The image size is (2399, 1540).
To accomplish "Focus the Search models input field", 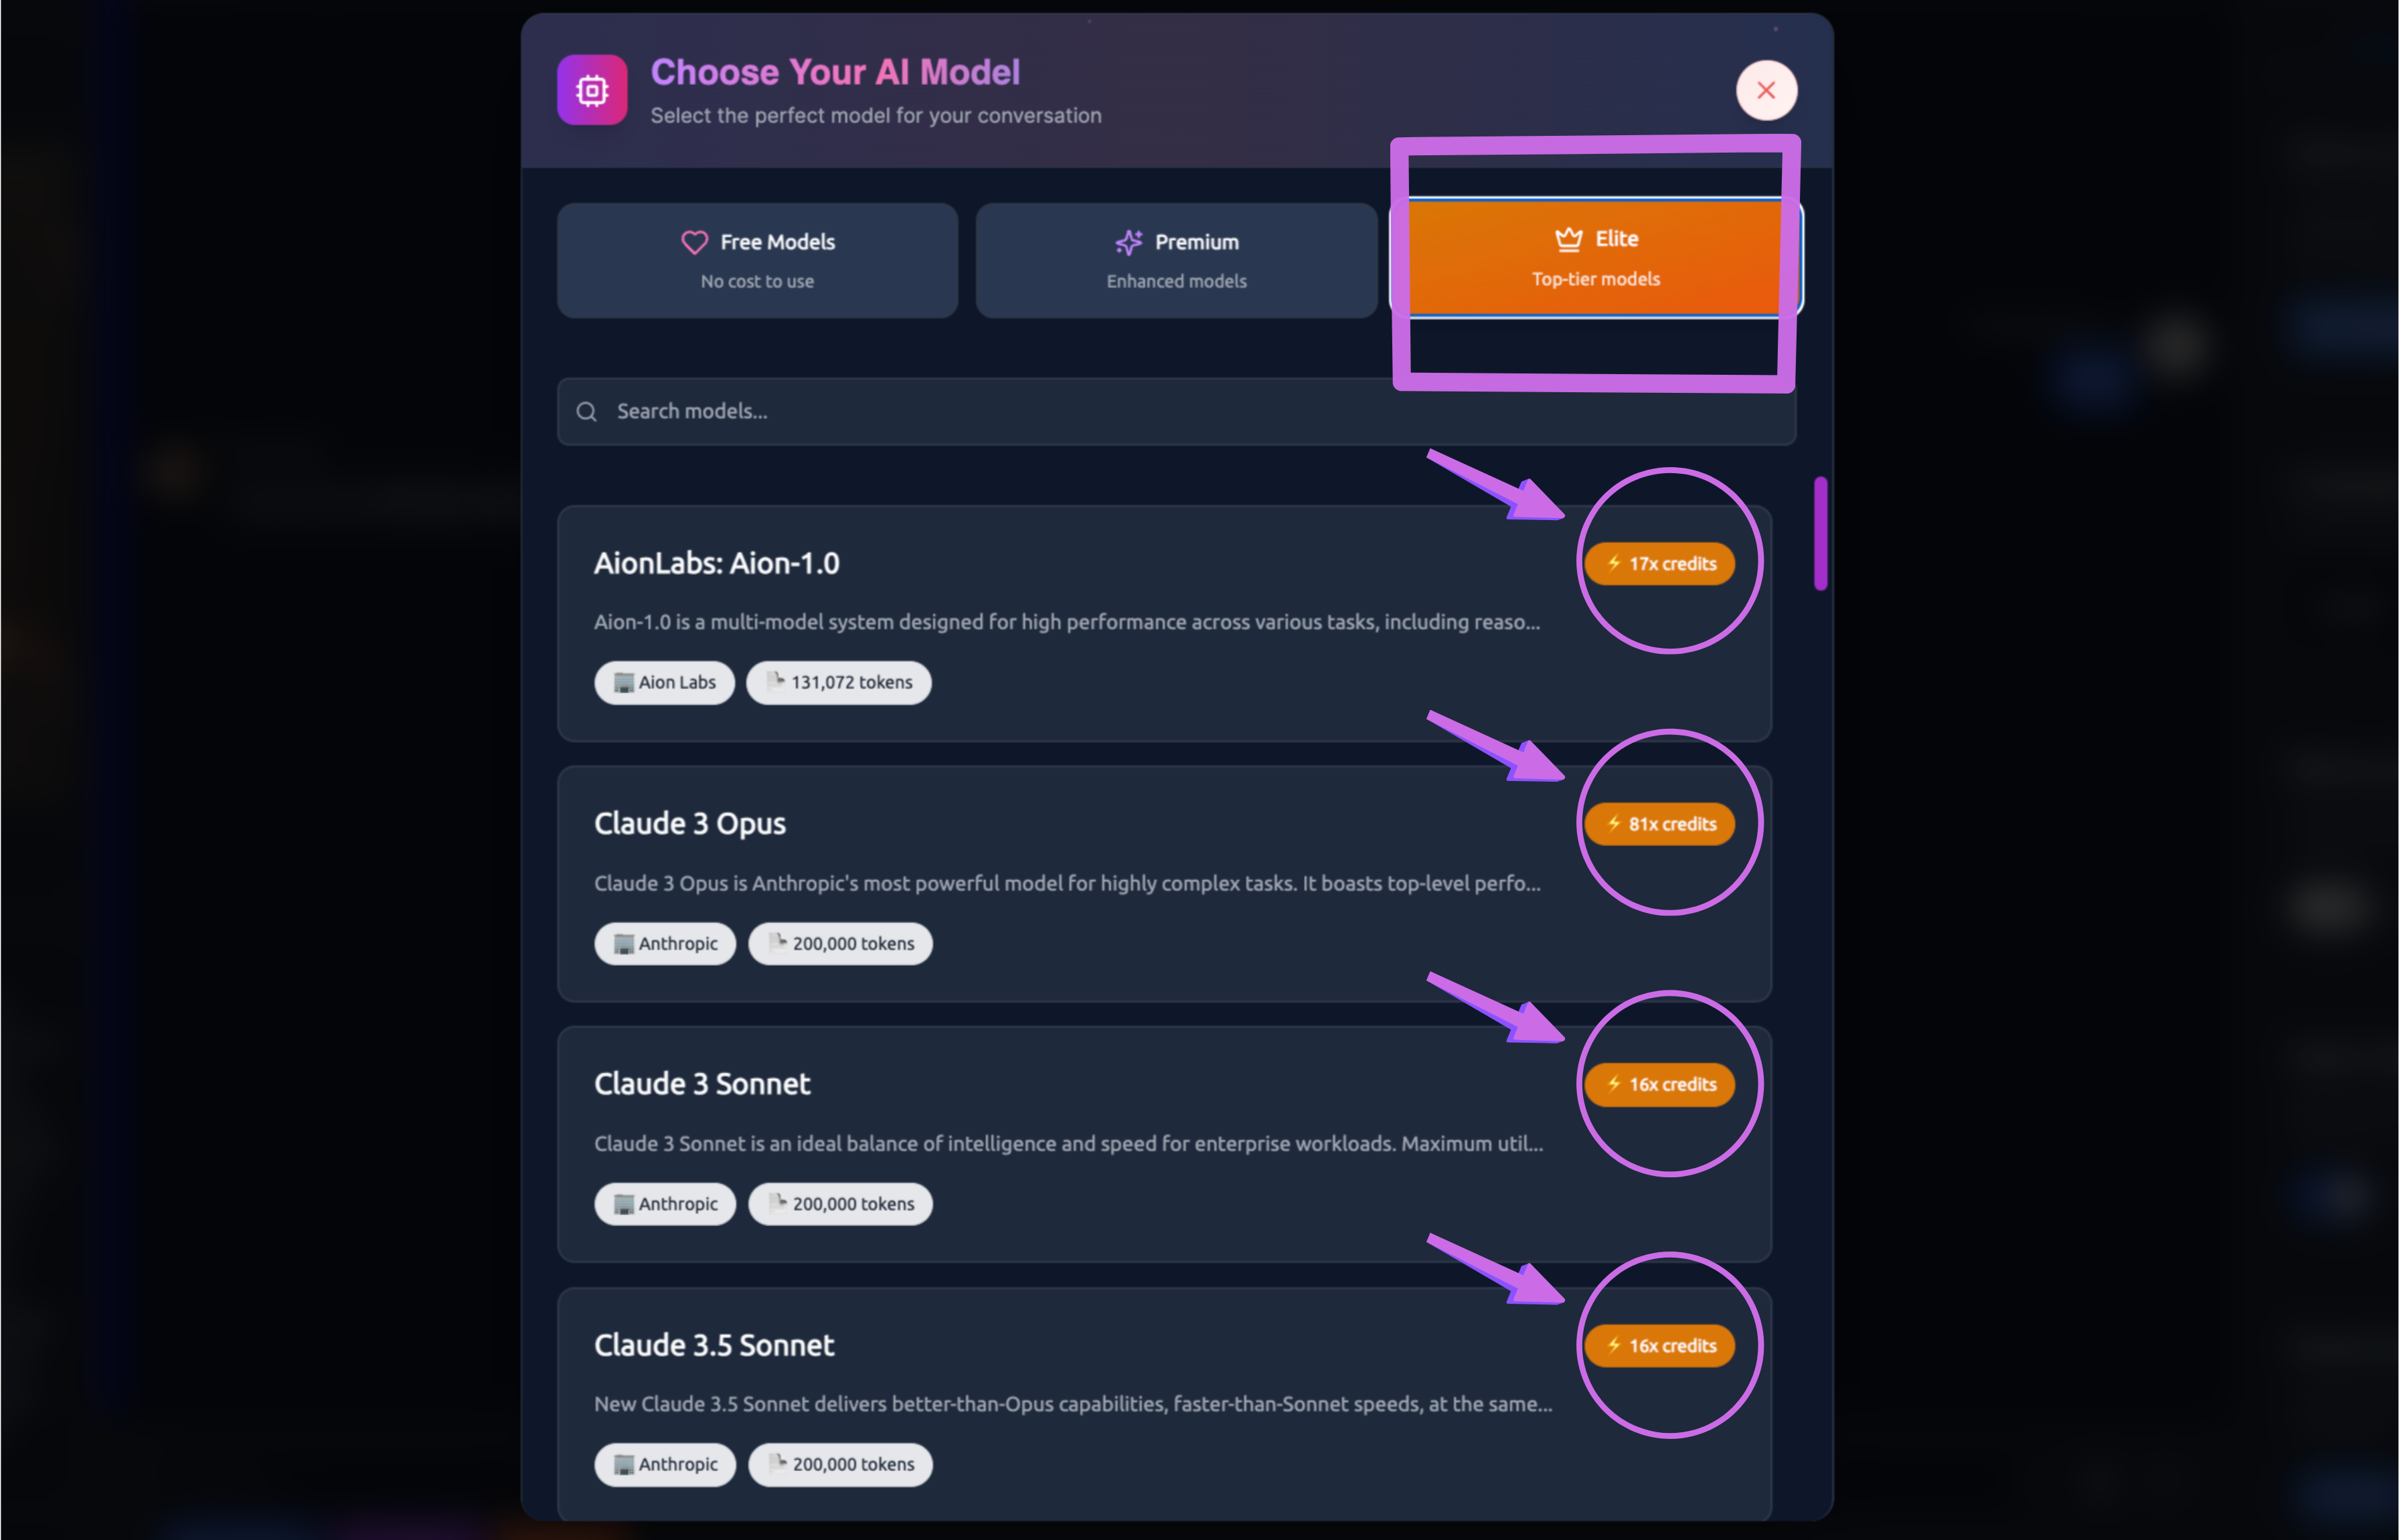I will coord(1000,412).
